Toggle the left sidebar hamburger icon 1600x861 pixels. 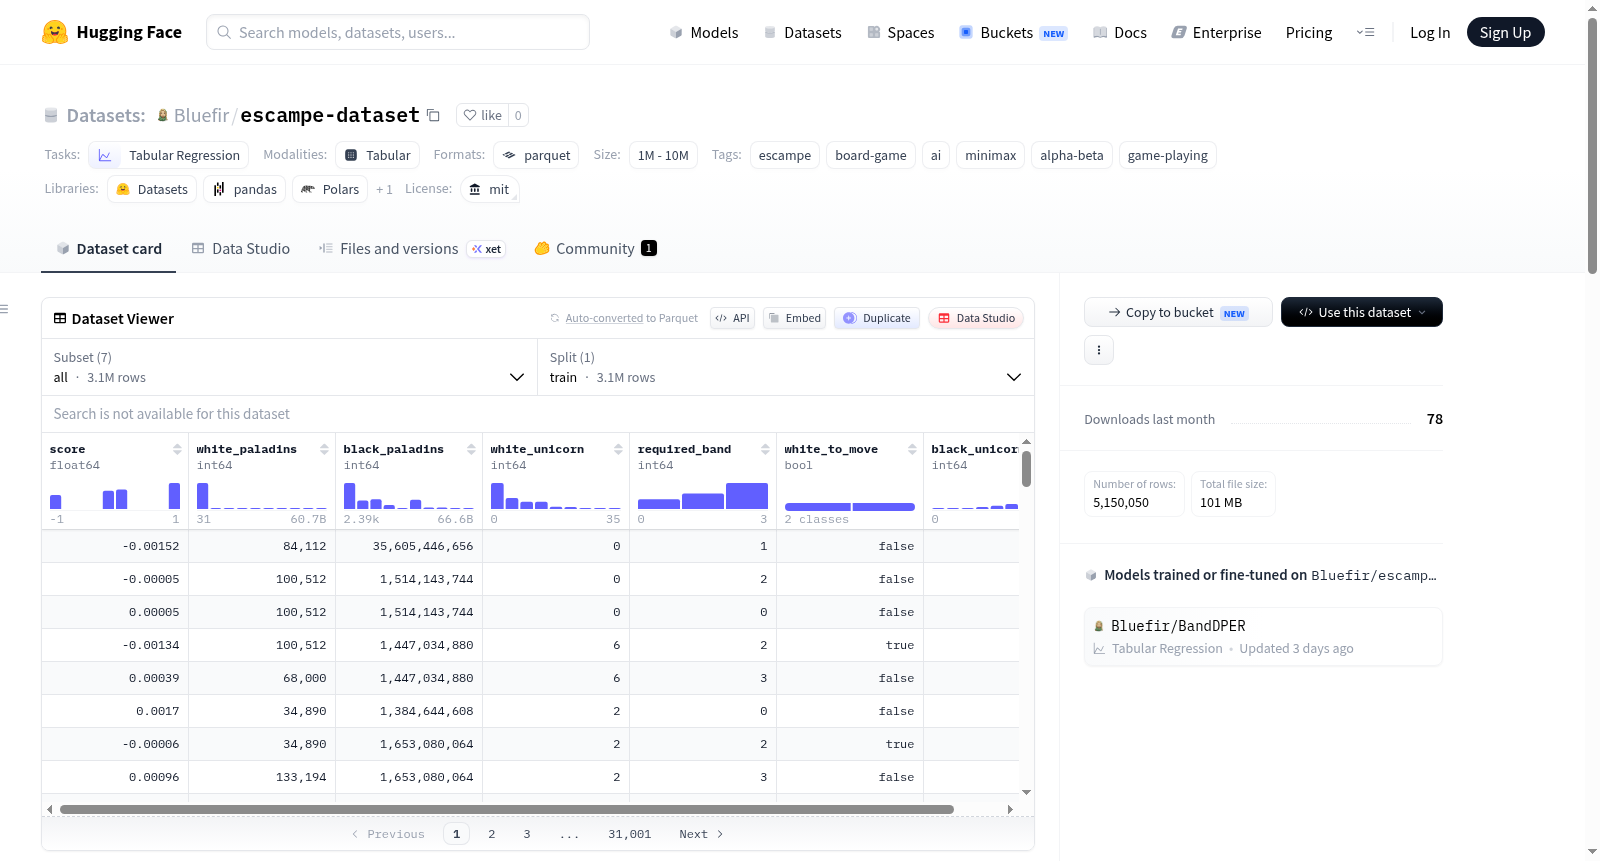[x=5, y=309]
